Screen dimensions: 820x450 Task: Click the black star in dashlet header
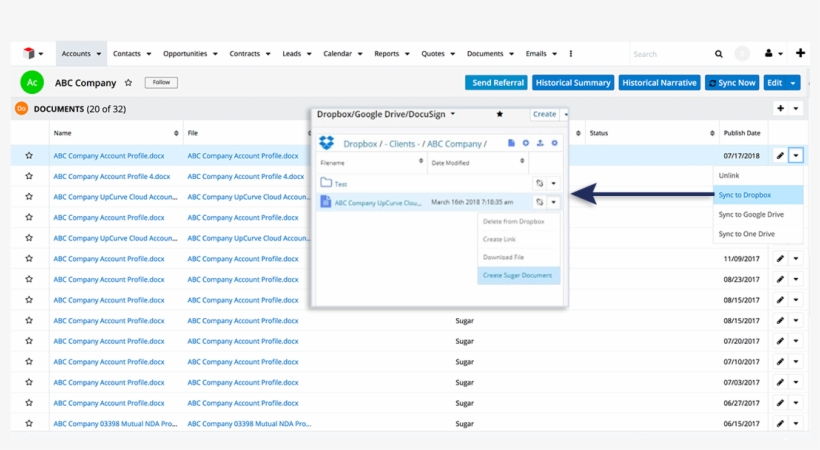[x=499, y=114]
